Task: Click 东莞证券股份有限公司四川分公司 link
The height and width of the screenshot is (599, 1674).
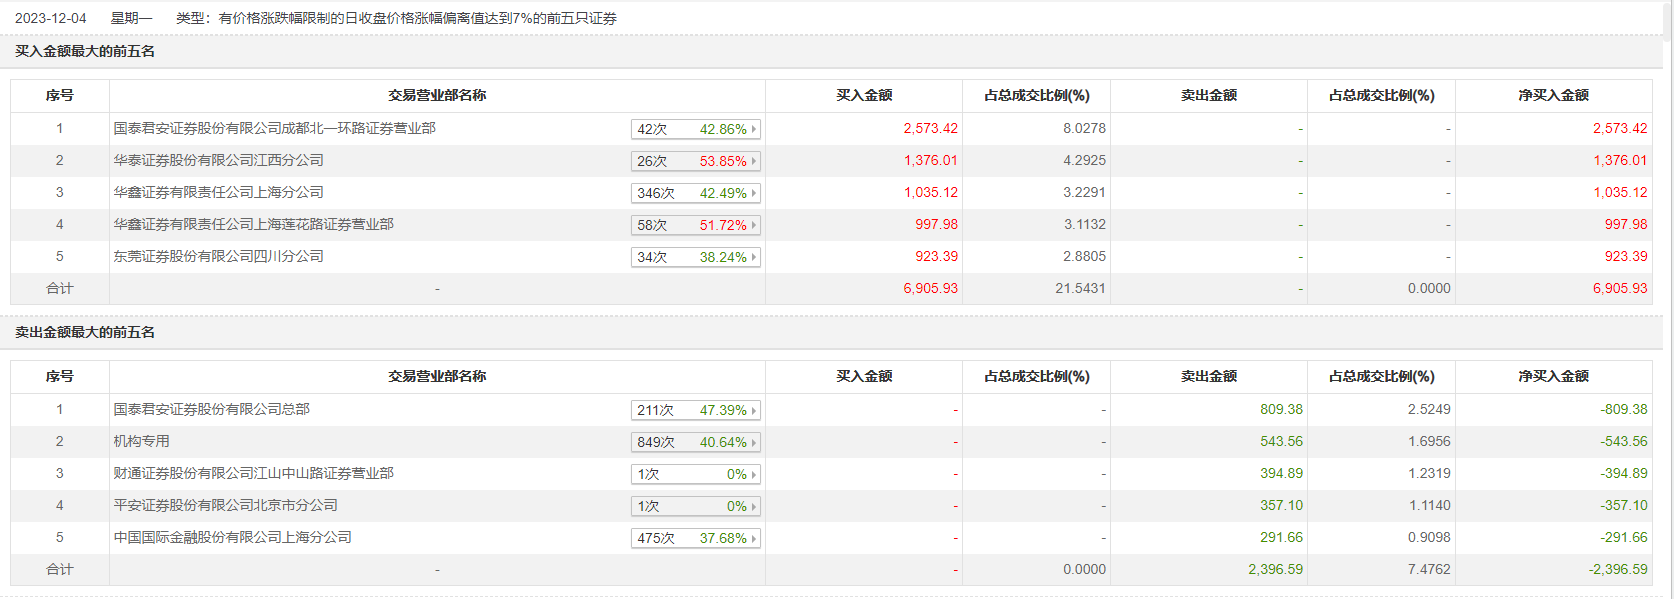Action: pyautogui.click(x=218, y=256)
